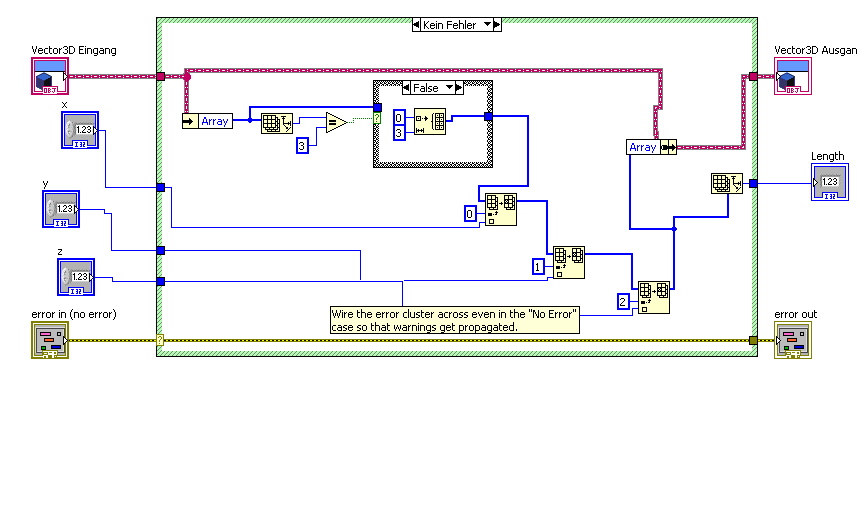The image size is (858, 512).
Task: Click the Length numeric indicator terminal
Action: pyautogui.click(x=830, y=182)
